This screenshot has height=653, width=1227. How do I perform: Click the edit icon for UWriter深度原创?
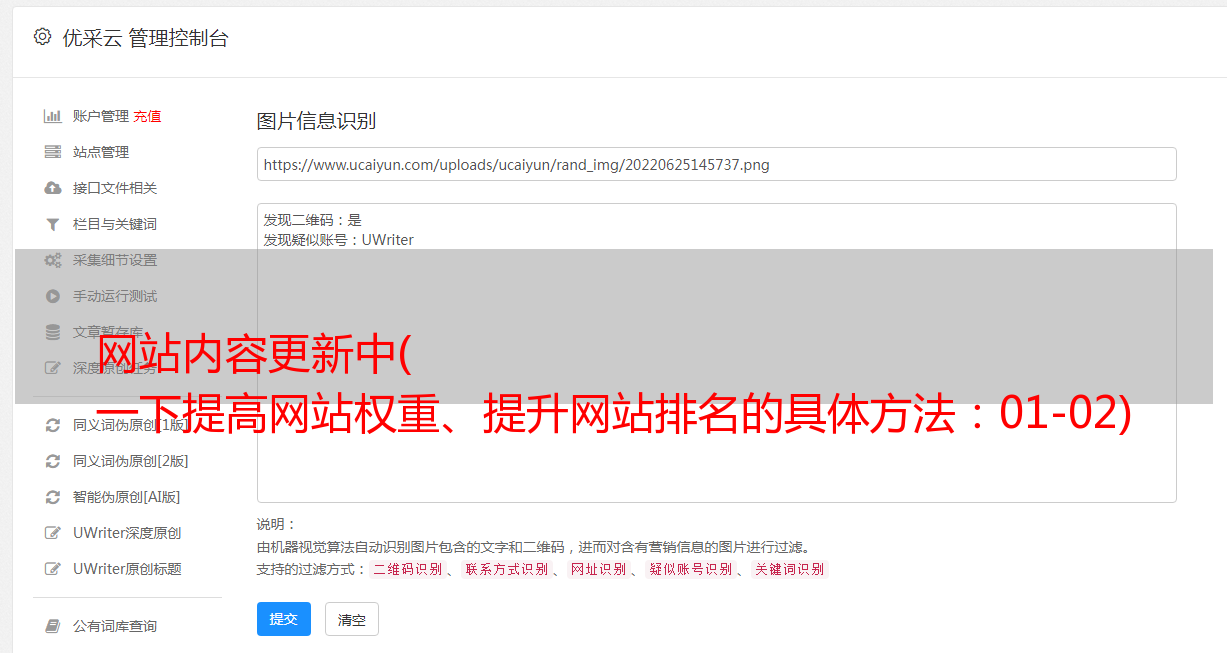tap(53, 533)
